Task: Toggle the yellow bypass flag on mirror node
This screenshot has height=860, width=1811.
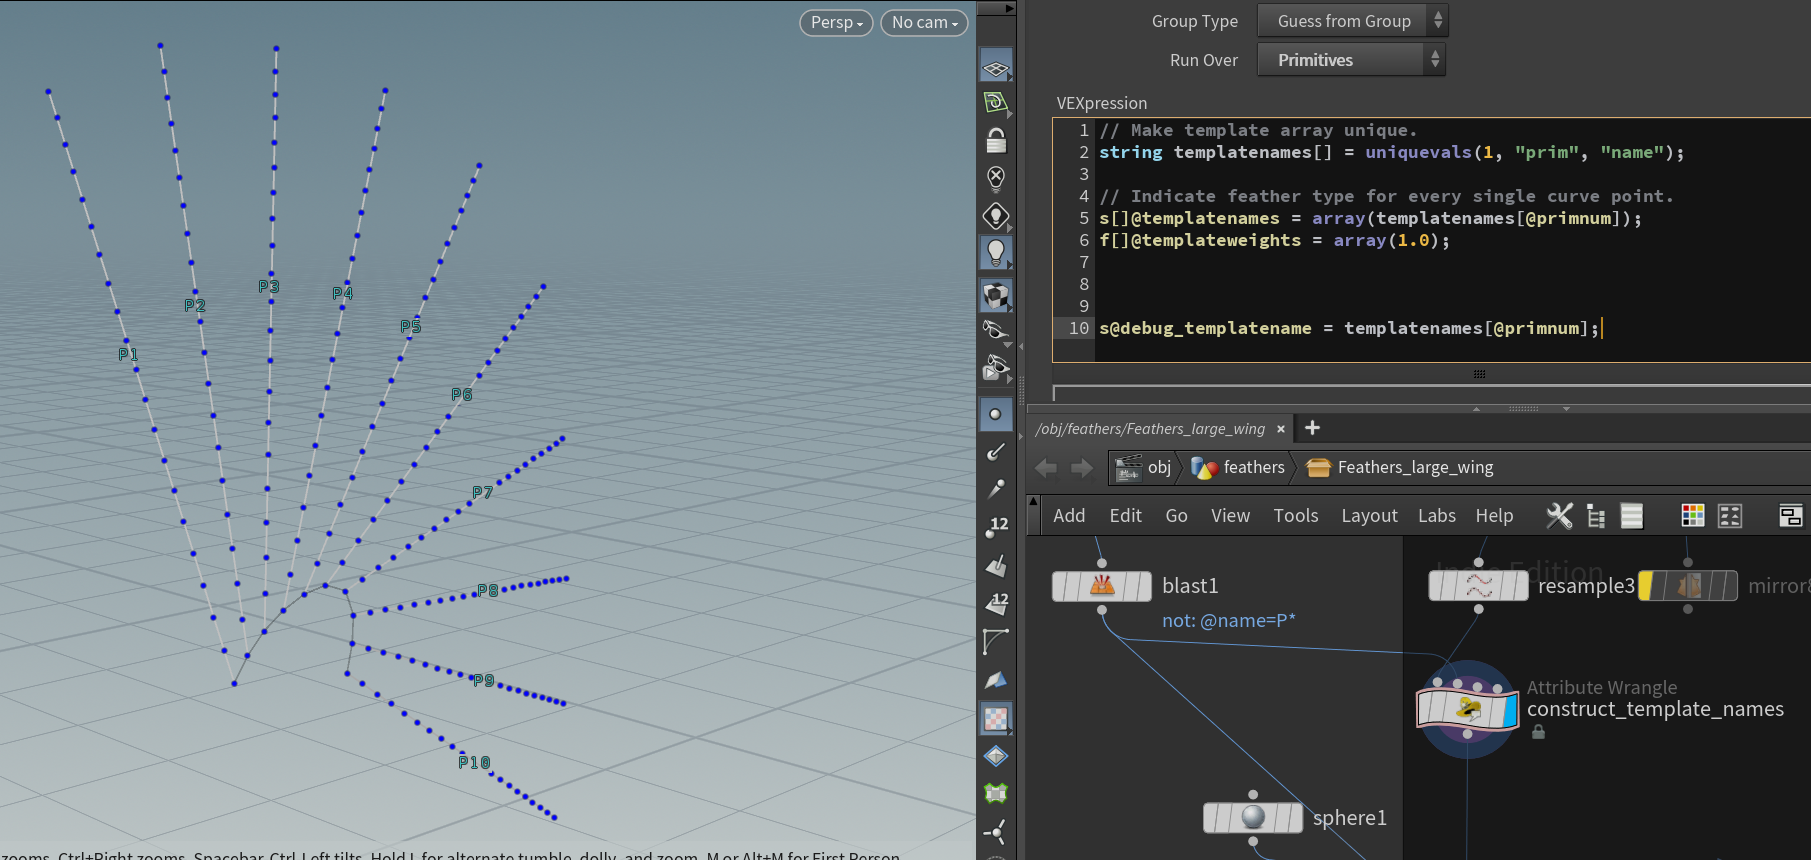Action: 1646,586
